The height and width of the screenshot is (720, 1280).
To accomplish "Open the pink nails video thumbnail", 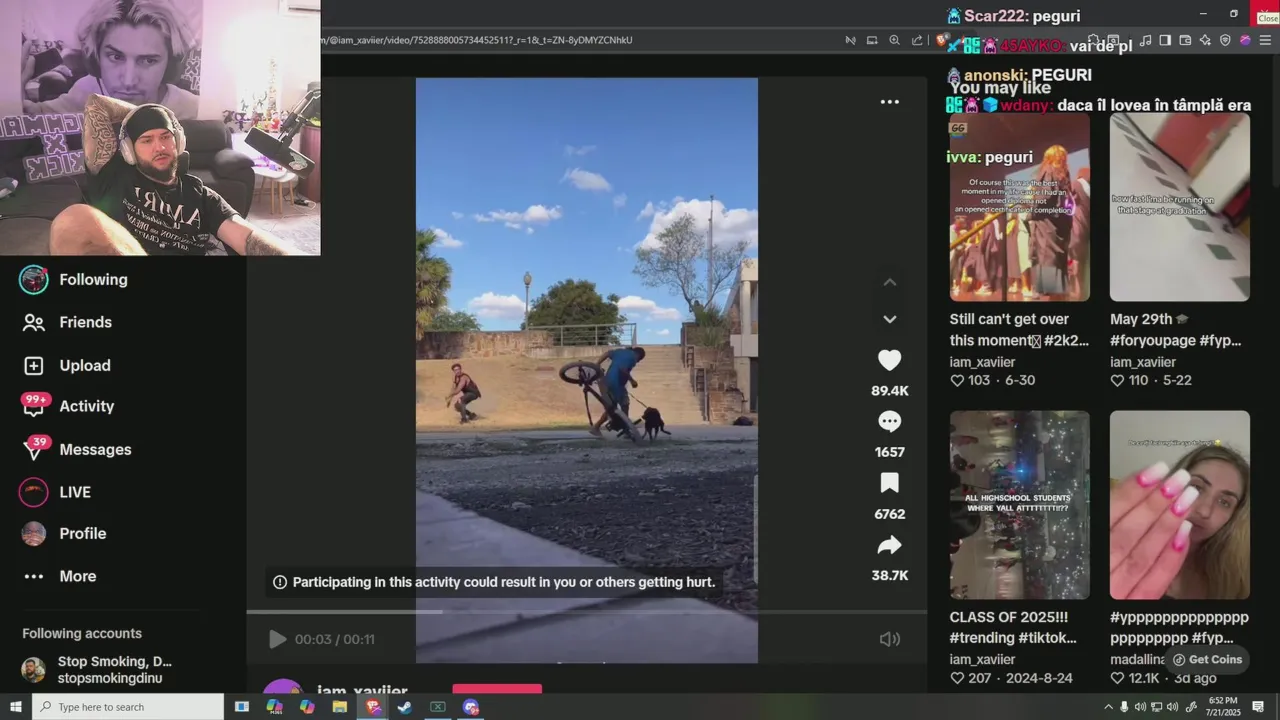I will pos(1179,505).
